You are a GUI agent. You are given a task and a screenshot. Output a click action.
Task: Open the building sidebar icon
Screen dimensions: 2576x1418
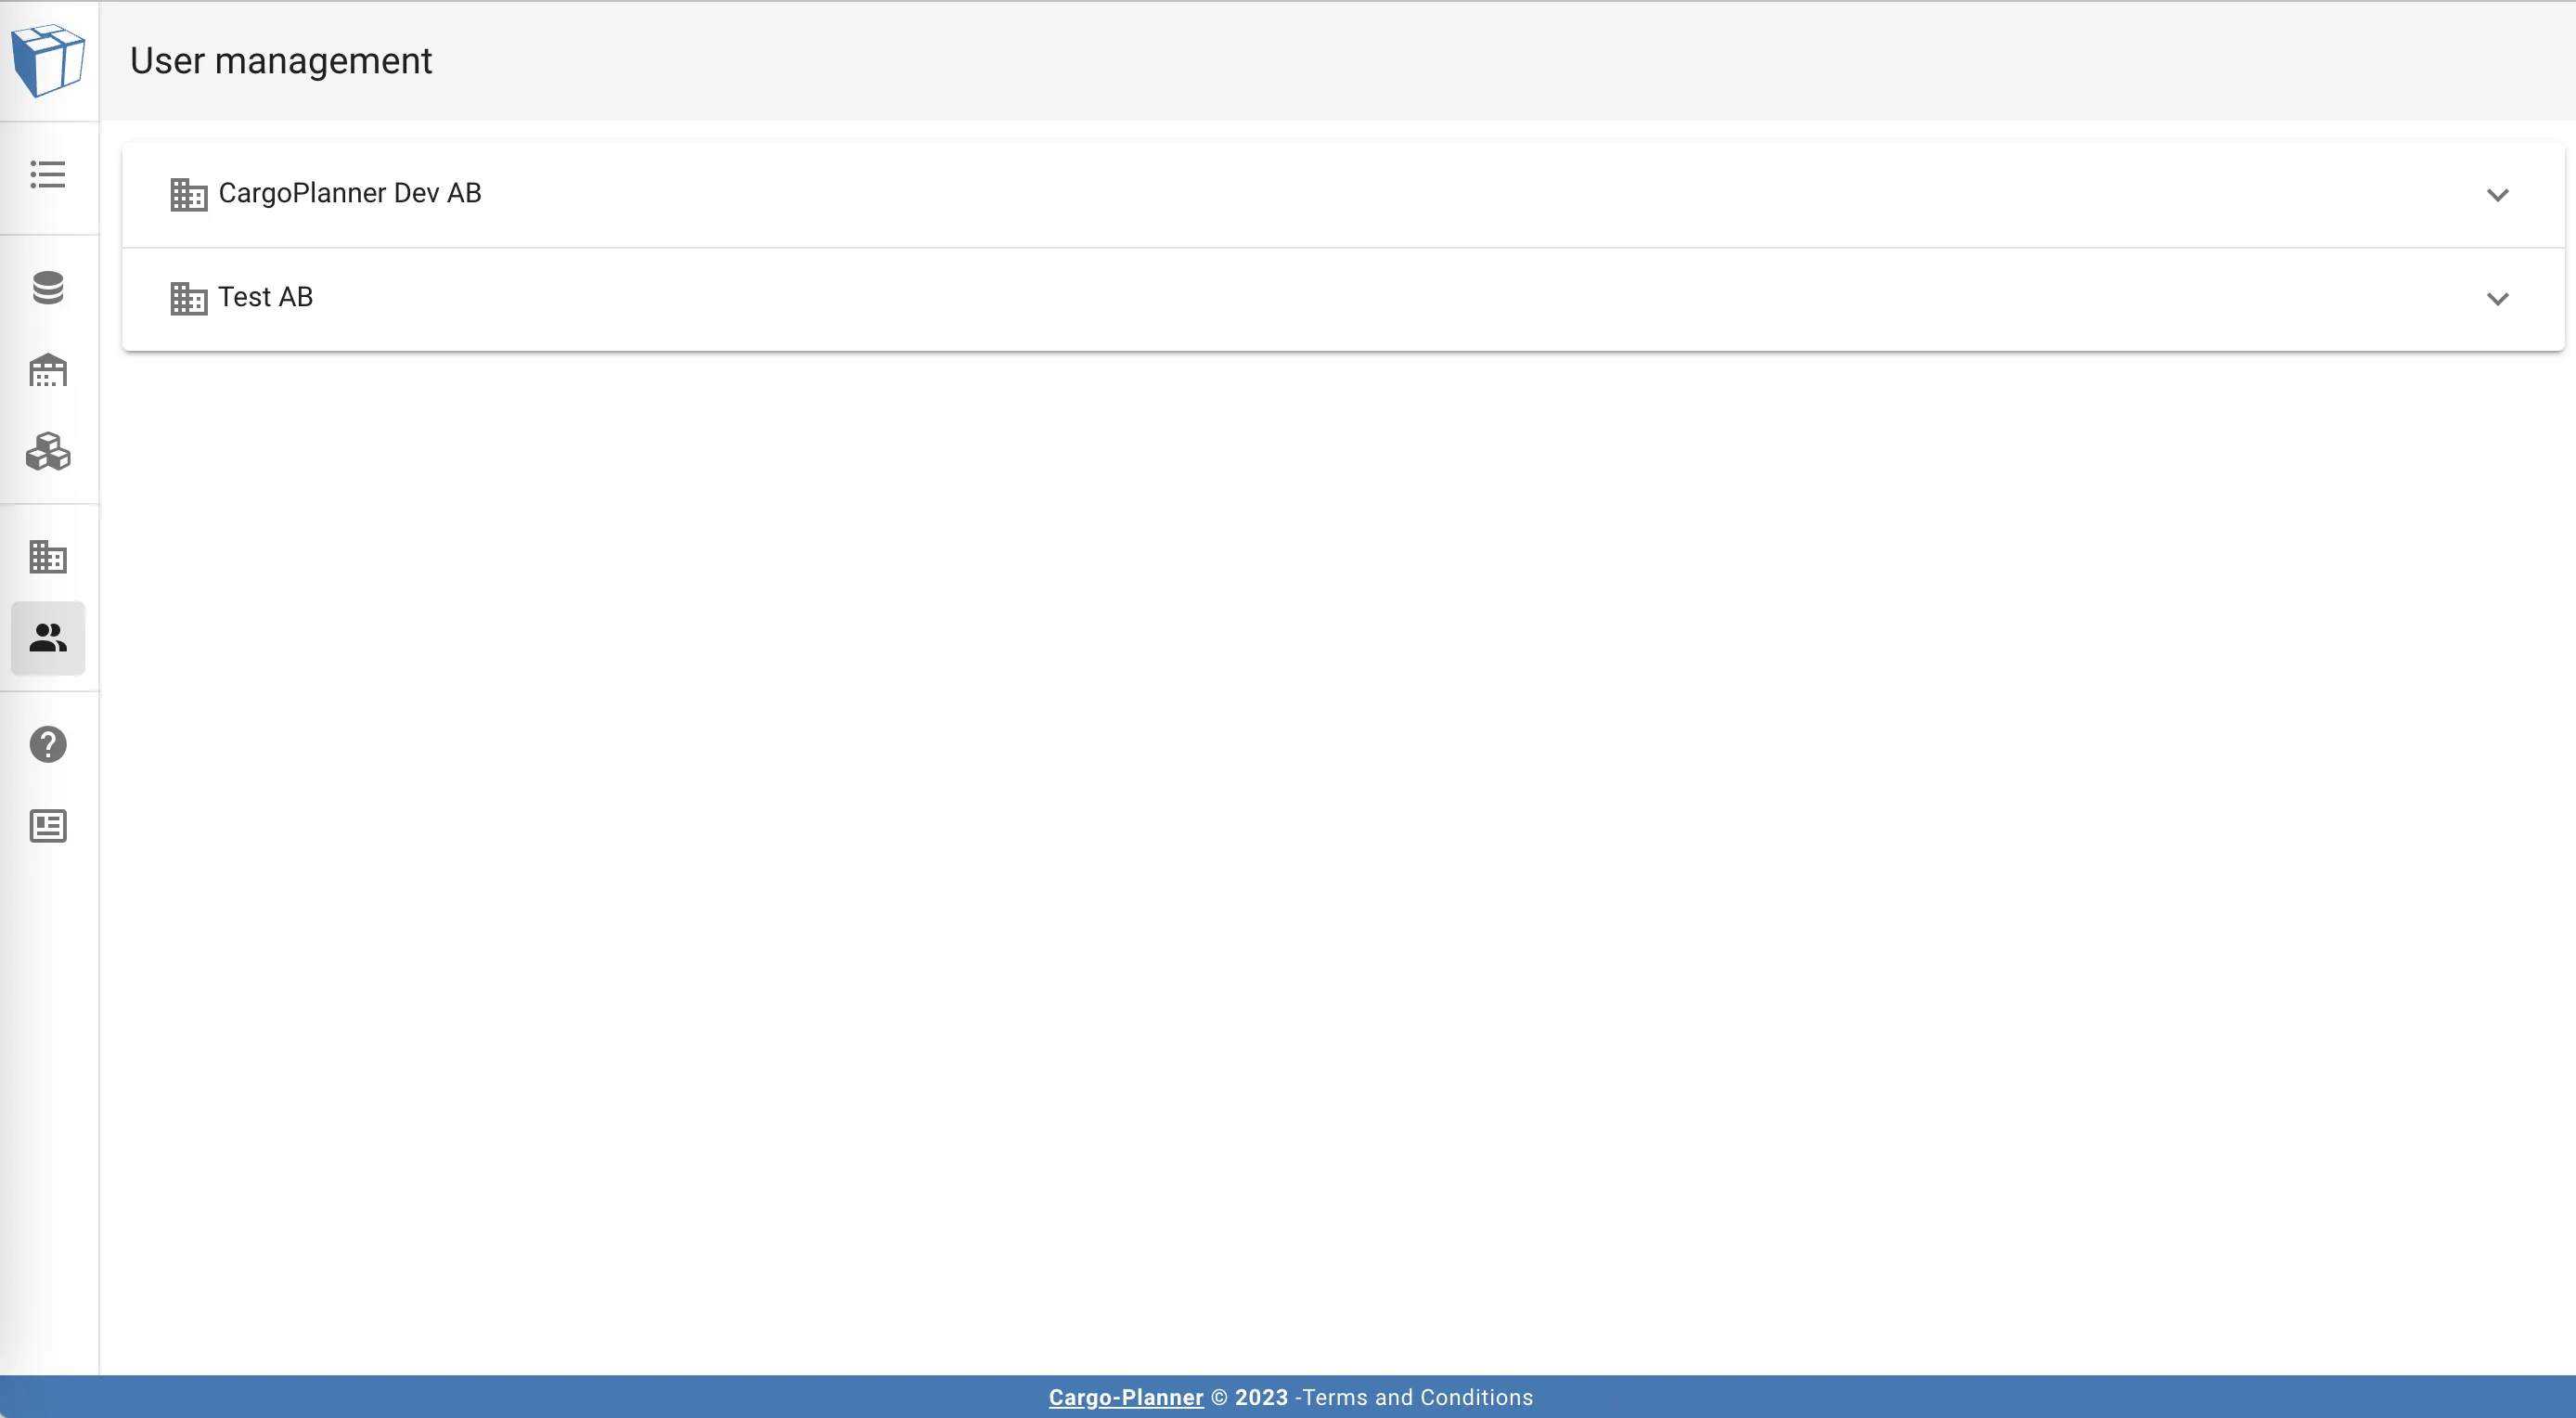(x=48, y=557)
